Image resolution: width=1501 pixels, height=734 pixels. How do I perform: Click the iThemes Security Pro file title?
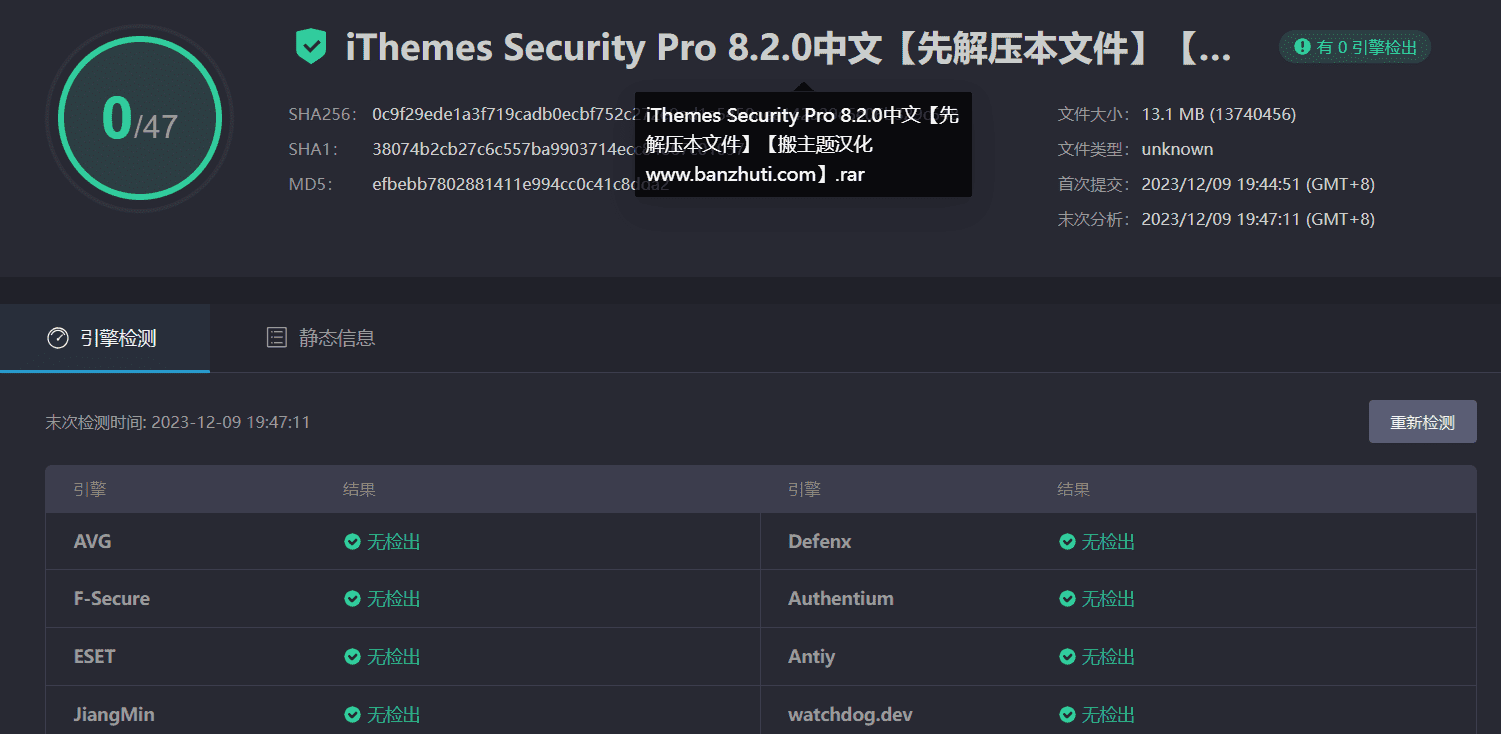pyautogui.click(x=788, y=47)
